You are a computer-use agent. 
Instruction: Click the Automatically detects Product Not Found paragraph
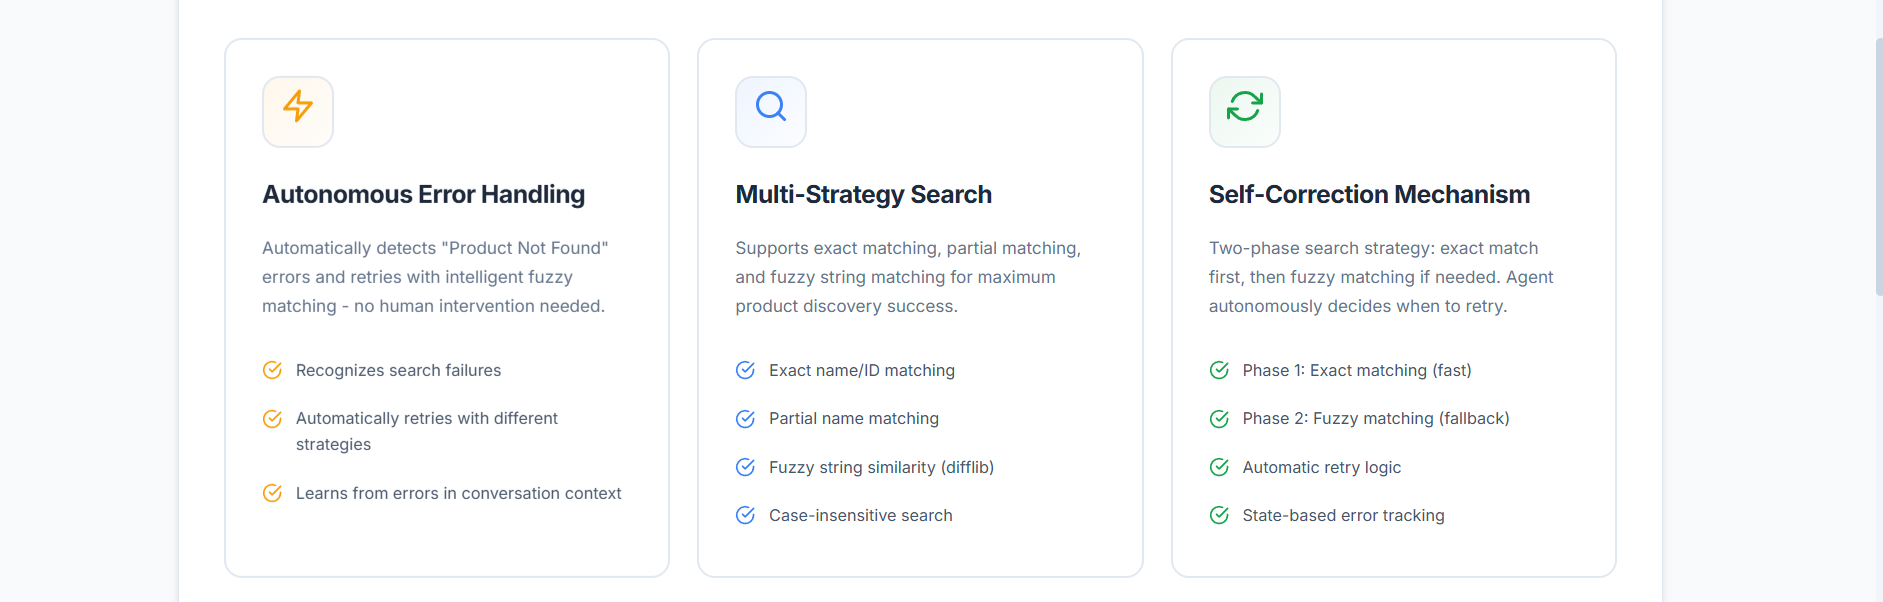pyautogui.click(x=434, y=277)
